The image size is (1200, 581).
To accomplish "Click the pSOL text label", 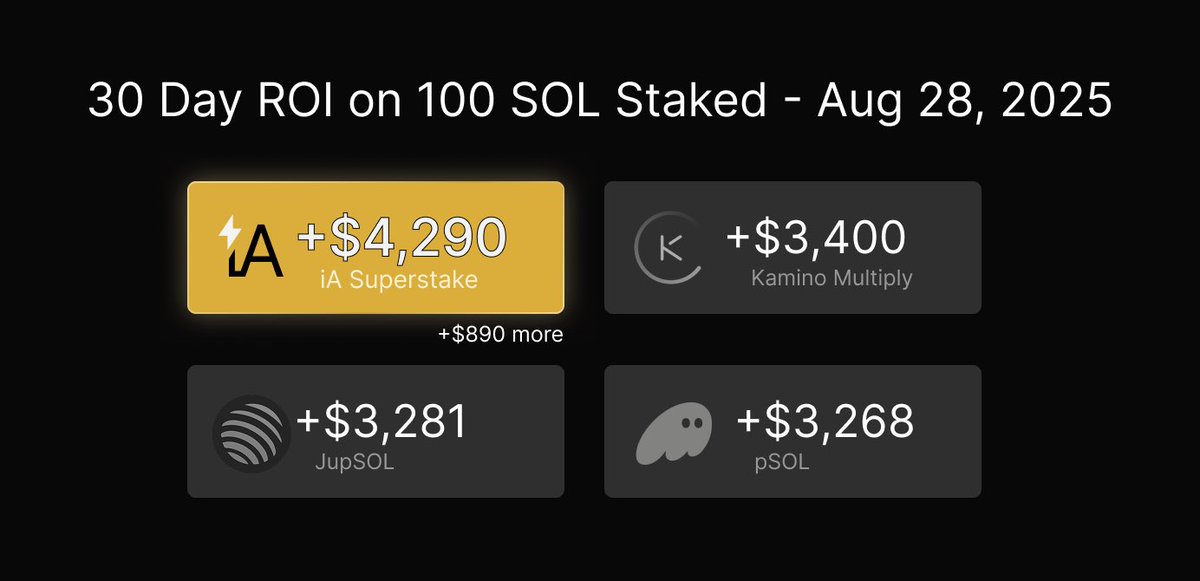I will pos(779,464).
